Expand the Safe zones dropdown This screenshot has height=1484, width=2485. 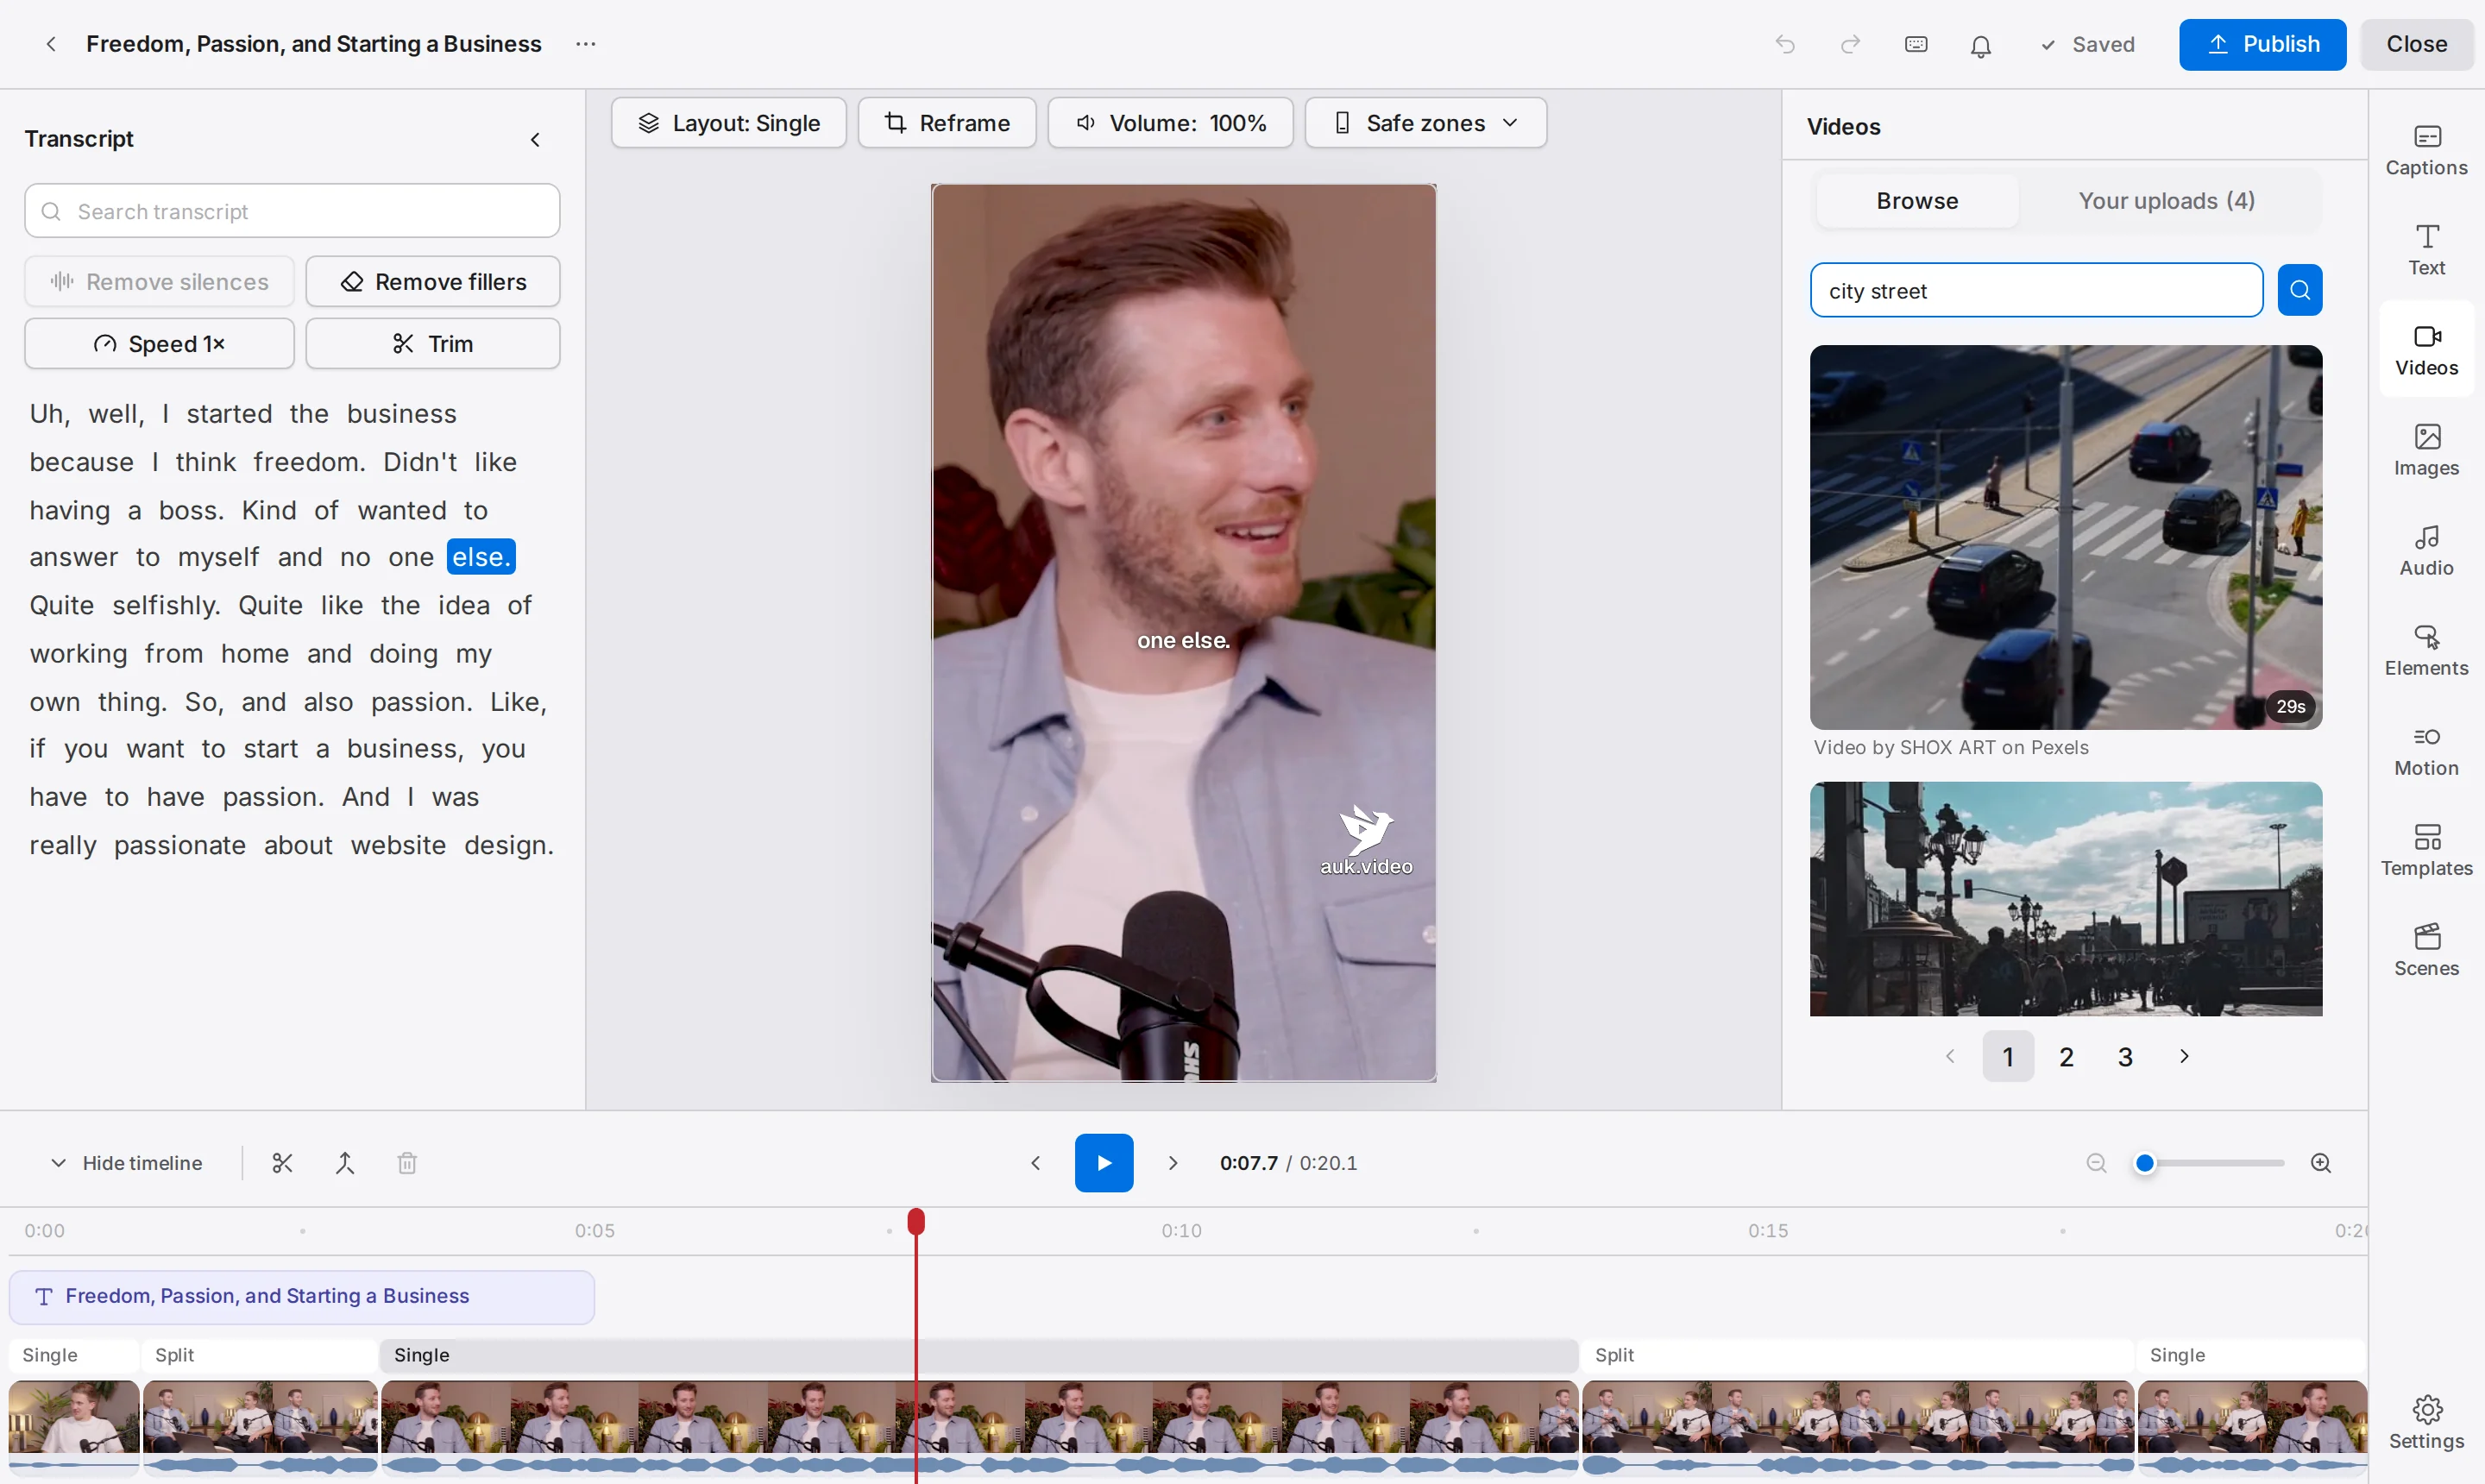click(1425, 123)
